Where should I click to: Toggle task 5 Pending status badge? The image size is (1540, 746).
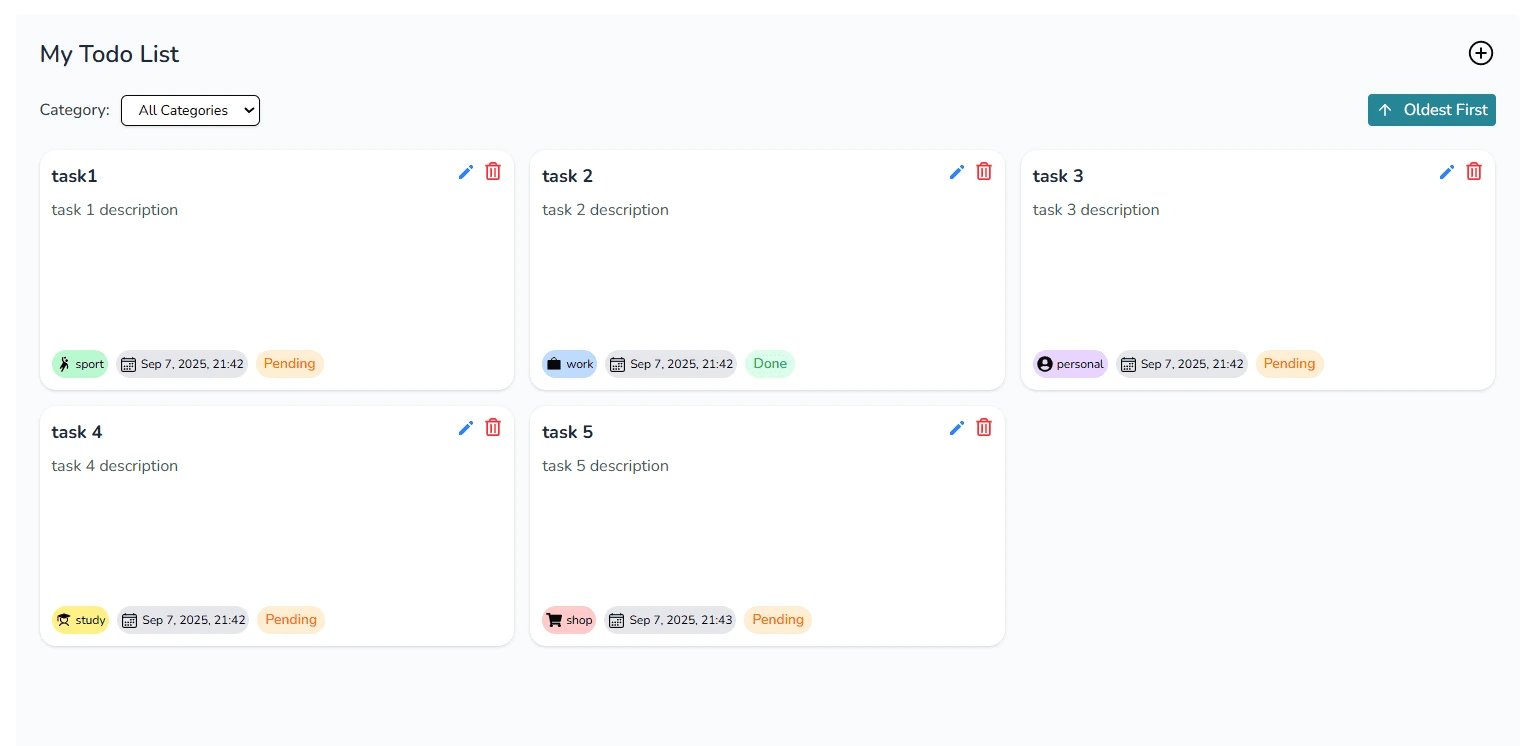[x=777, y=620]
